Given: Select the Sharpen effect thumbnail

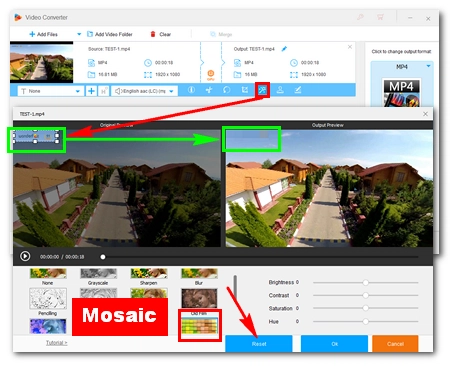Looking at the screenshot, I should click(149, 274).
